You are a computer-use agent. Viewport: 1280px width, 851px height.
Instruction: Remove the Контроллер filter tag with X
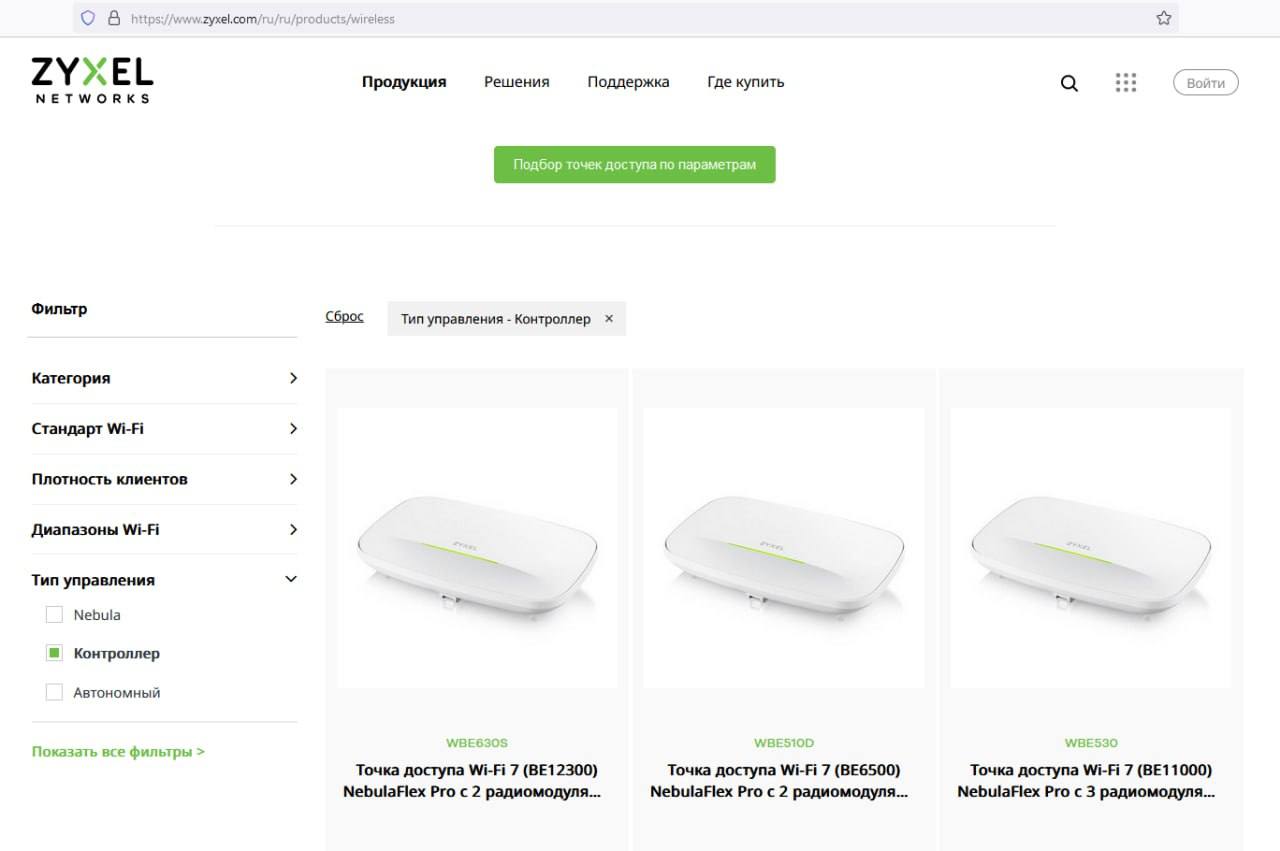point(609,319)
